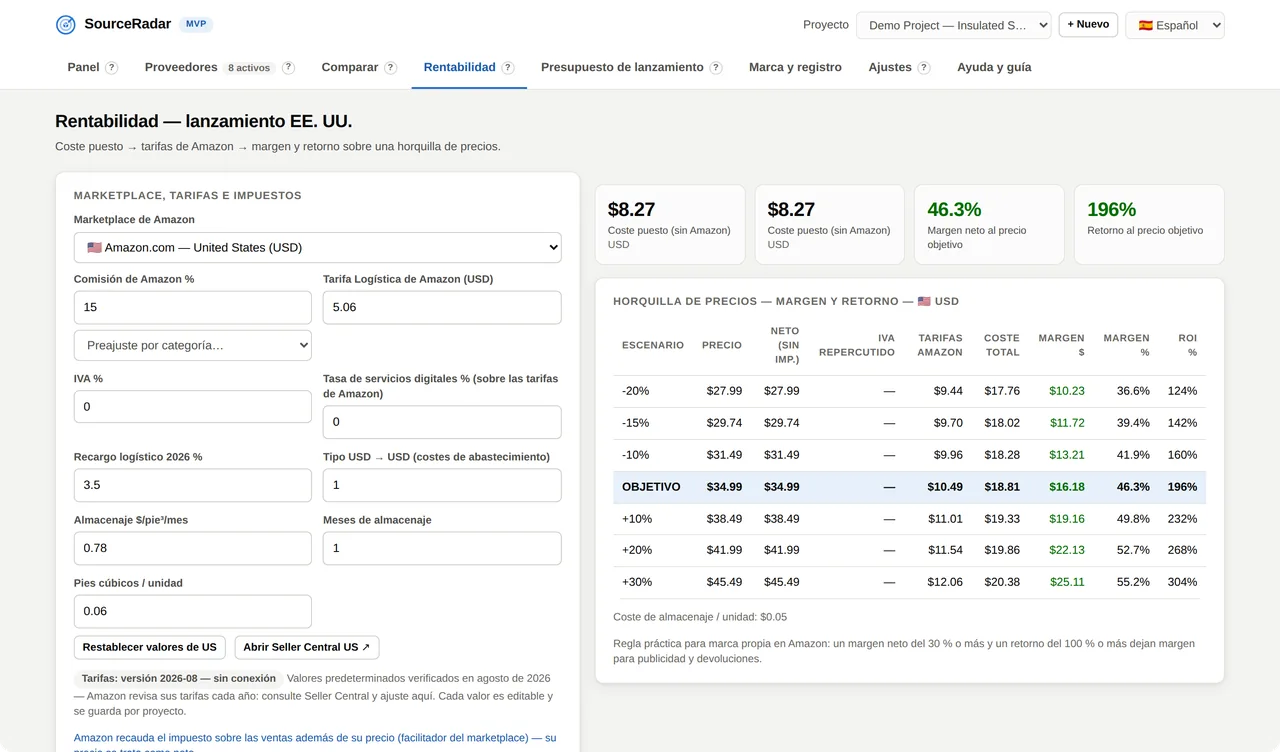This screenshot has height=752, width=1280.
Task: Open the Proyecto selector dropdown
Action: (x=953, y=25)
